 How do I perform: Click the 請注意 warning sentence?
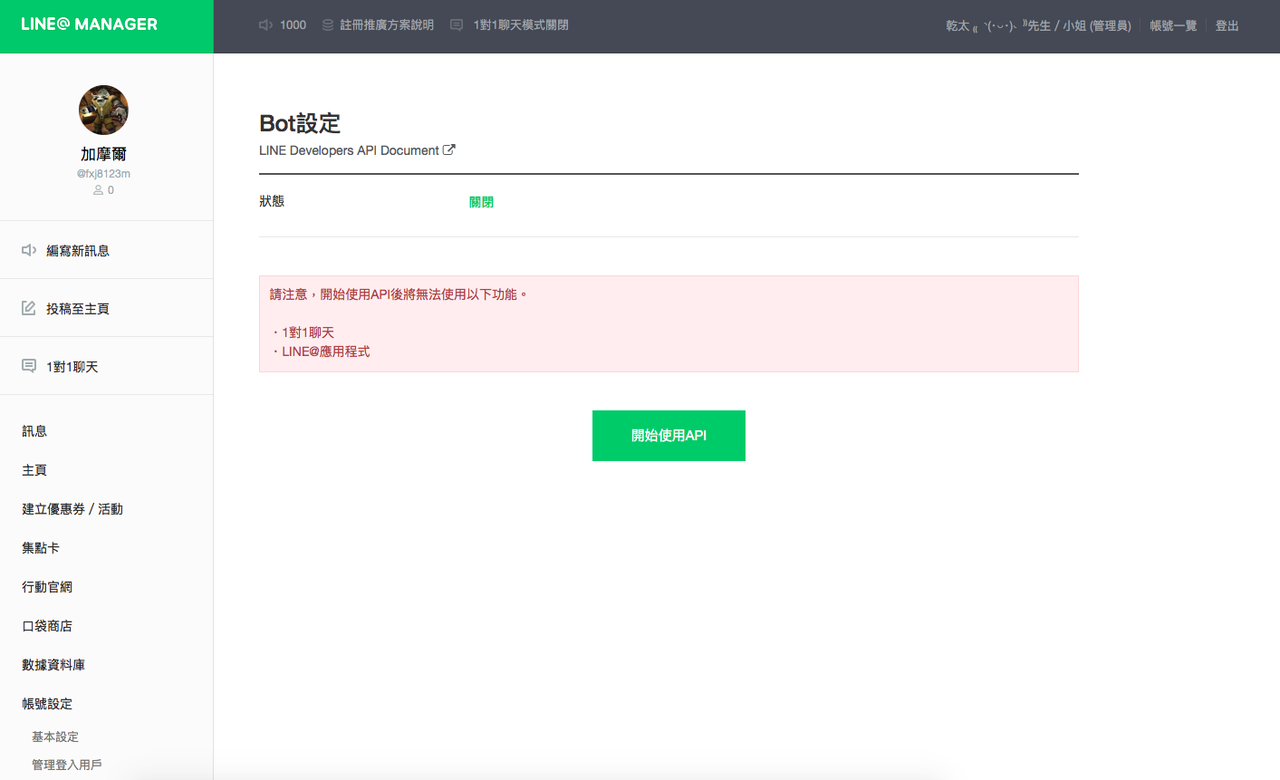tap(399, 295)
